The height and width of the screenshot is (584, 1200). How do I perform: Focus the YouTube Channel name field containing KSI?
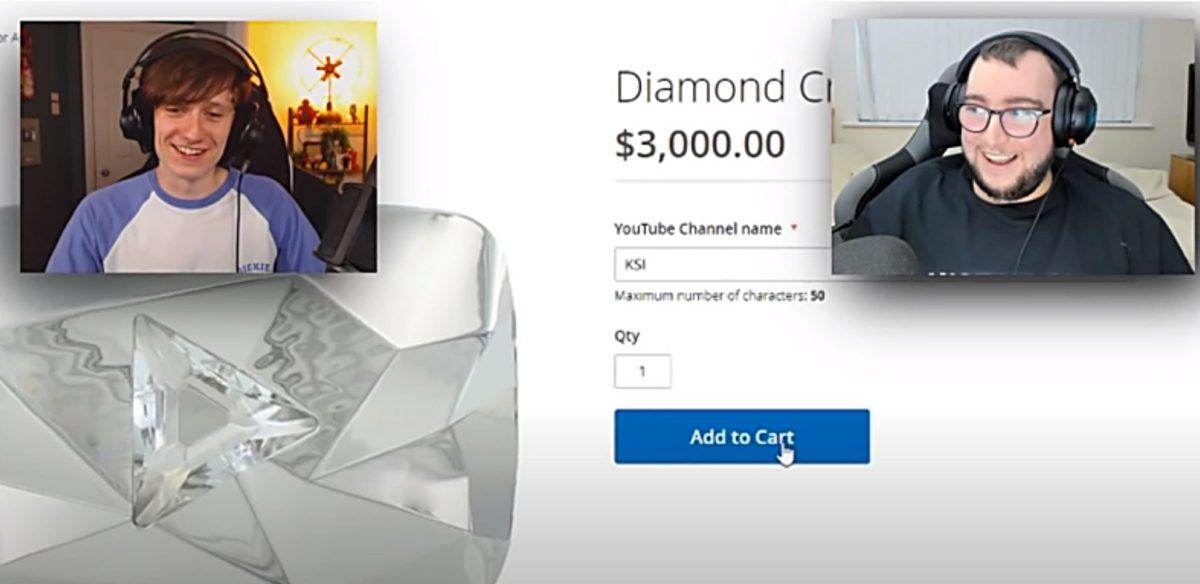(722, 265)
